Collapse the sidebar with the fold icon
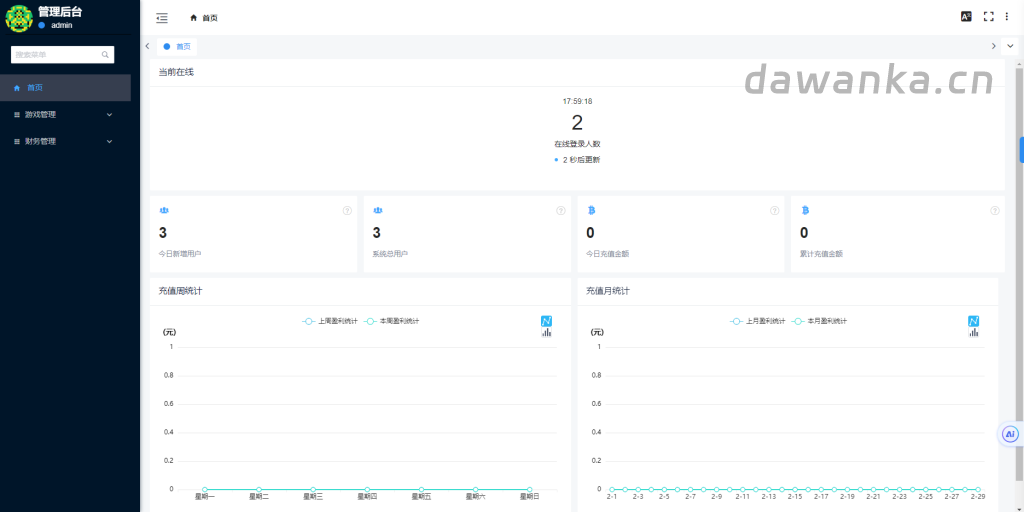1024x512 pixels. pos(162,18)
